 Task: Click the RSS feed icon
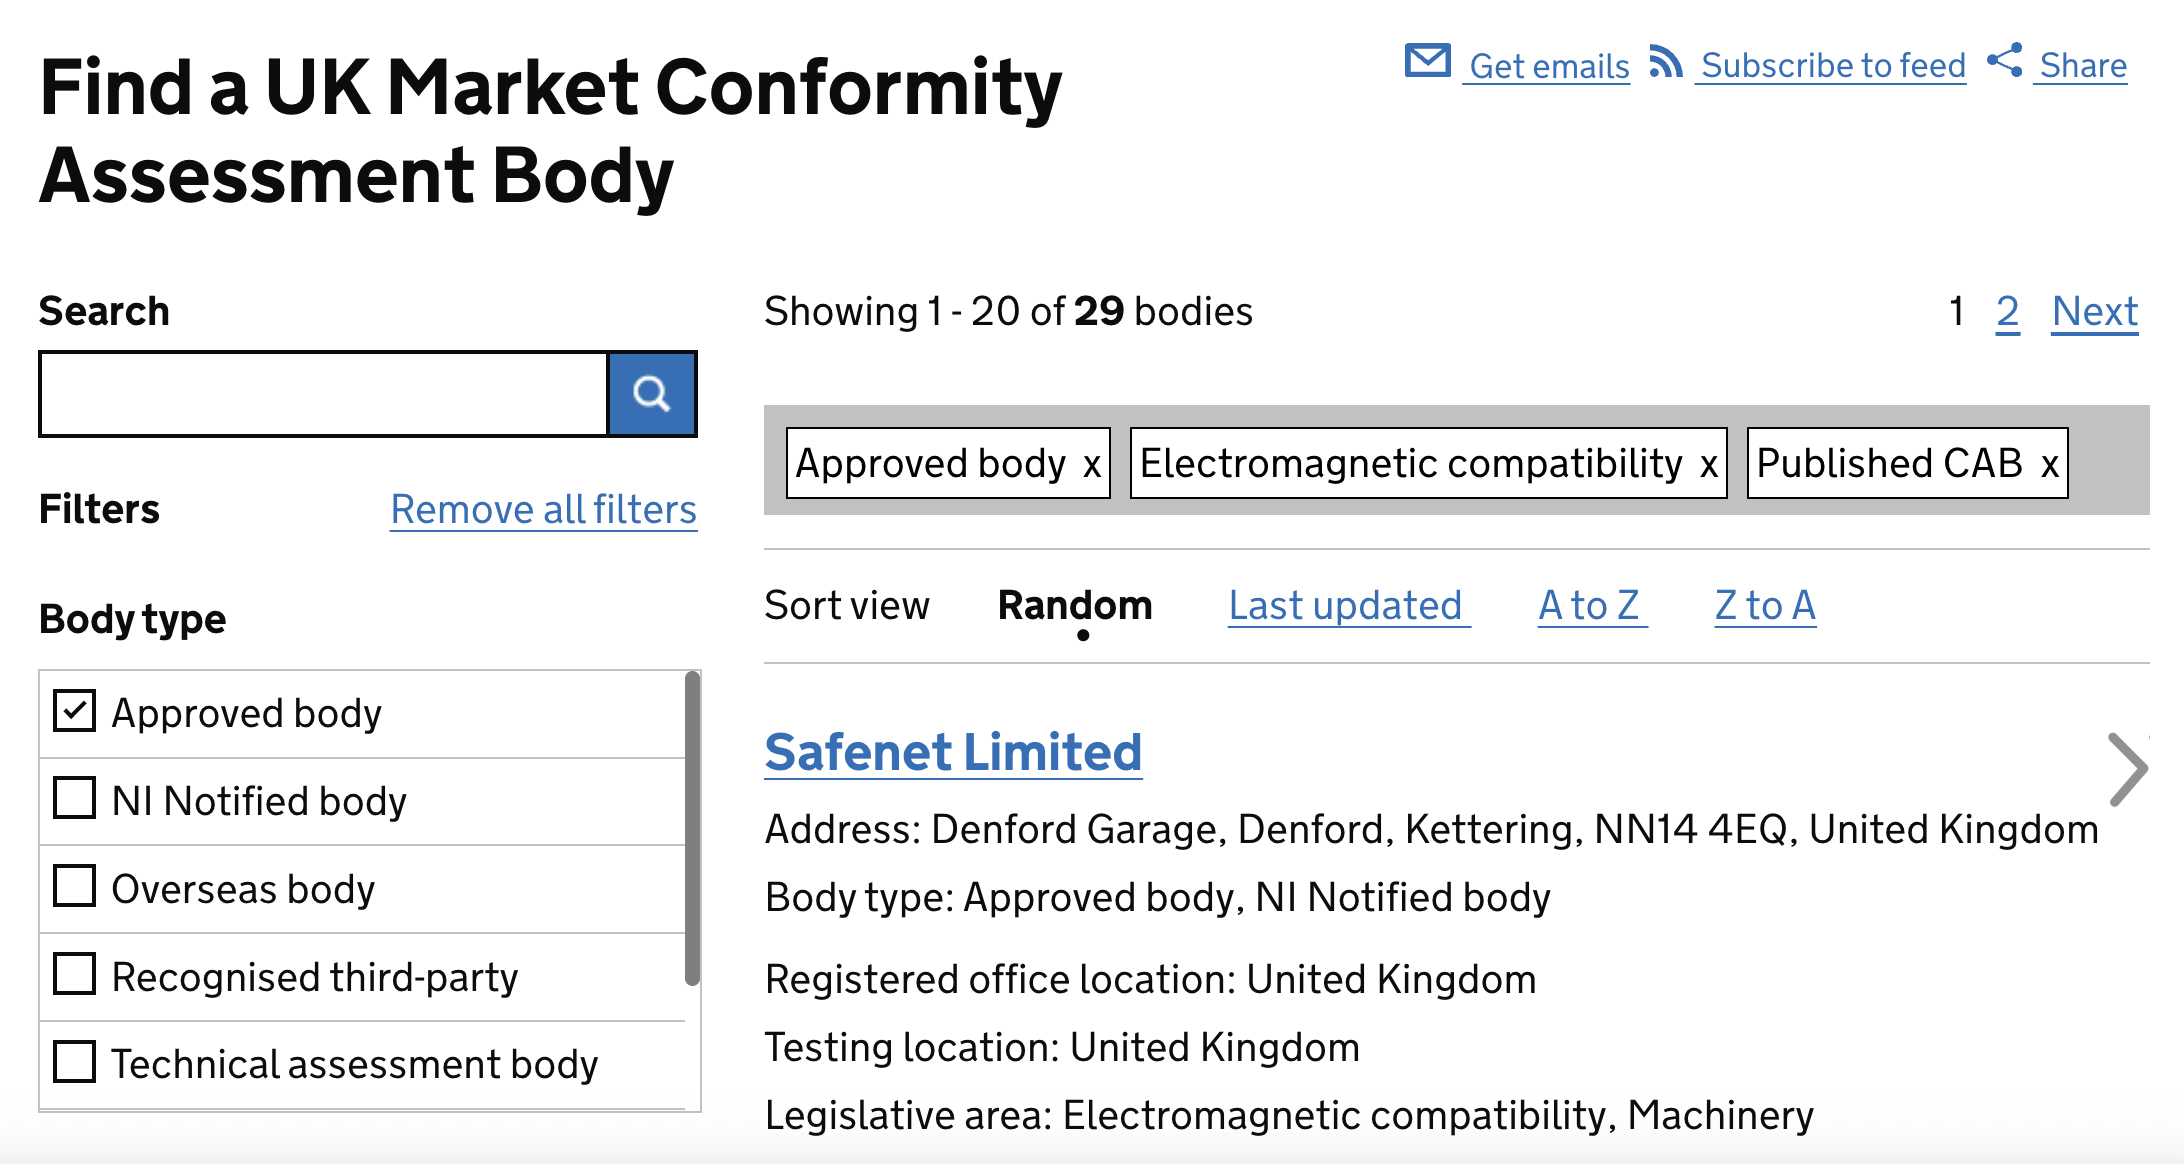(x=1666, y=61)
